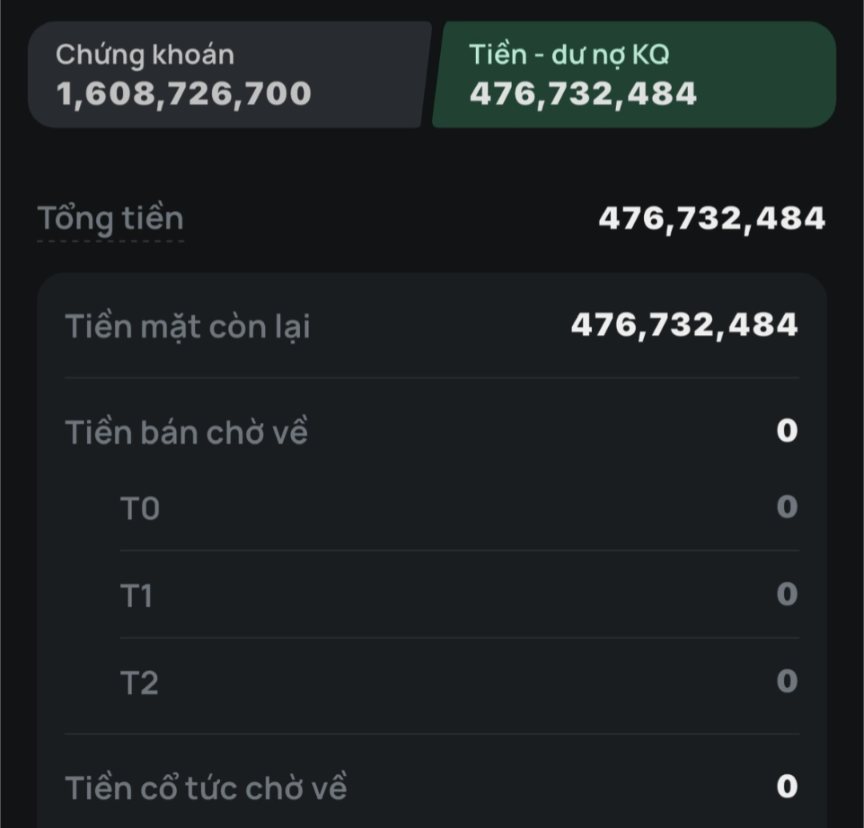Select the Tiền - dư nợ KQ tab
This screenshot has width=864, height=828.
point(634,75)
